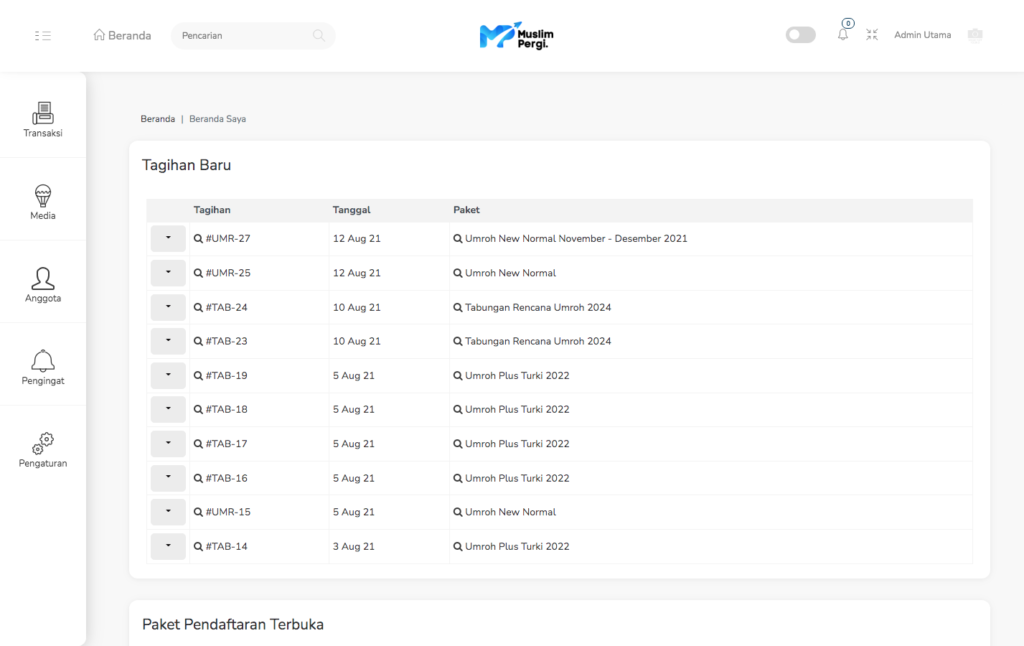The width and height of the screenshot is (1024, 646).
Task: Open the dropdown next to #UMR-15
Action: [168, 512]
